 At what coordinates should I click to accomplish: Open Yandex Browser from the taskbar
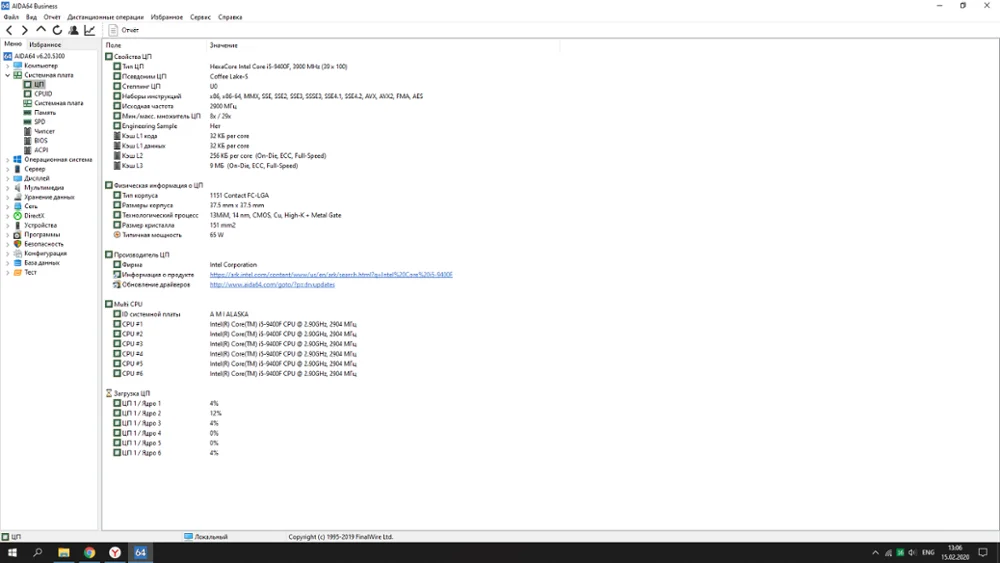115,553
